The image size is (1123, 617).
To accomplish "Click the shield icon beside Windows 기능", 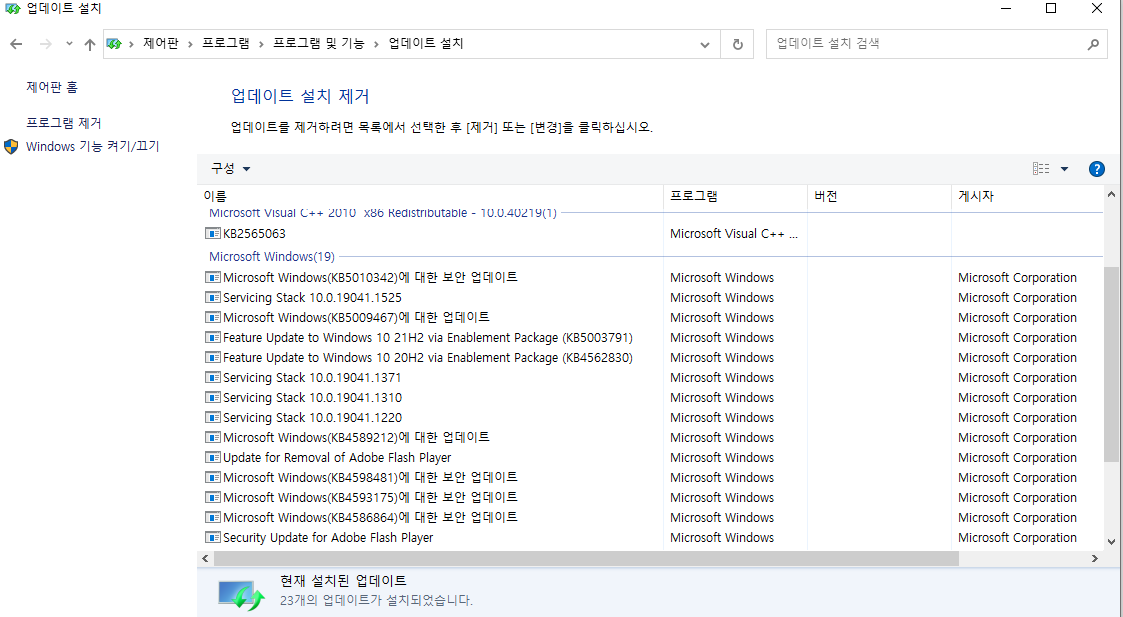I will (x=11, y=146).
